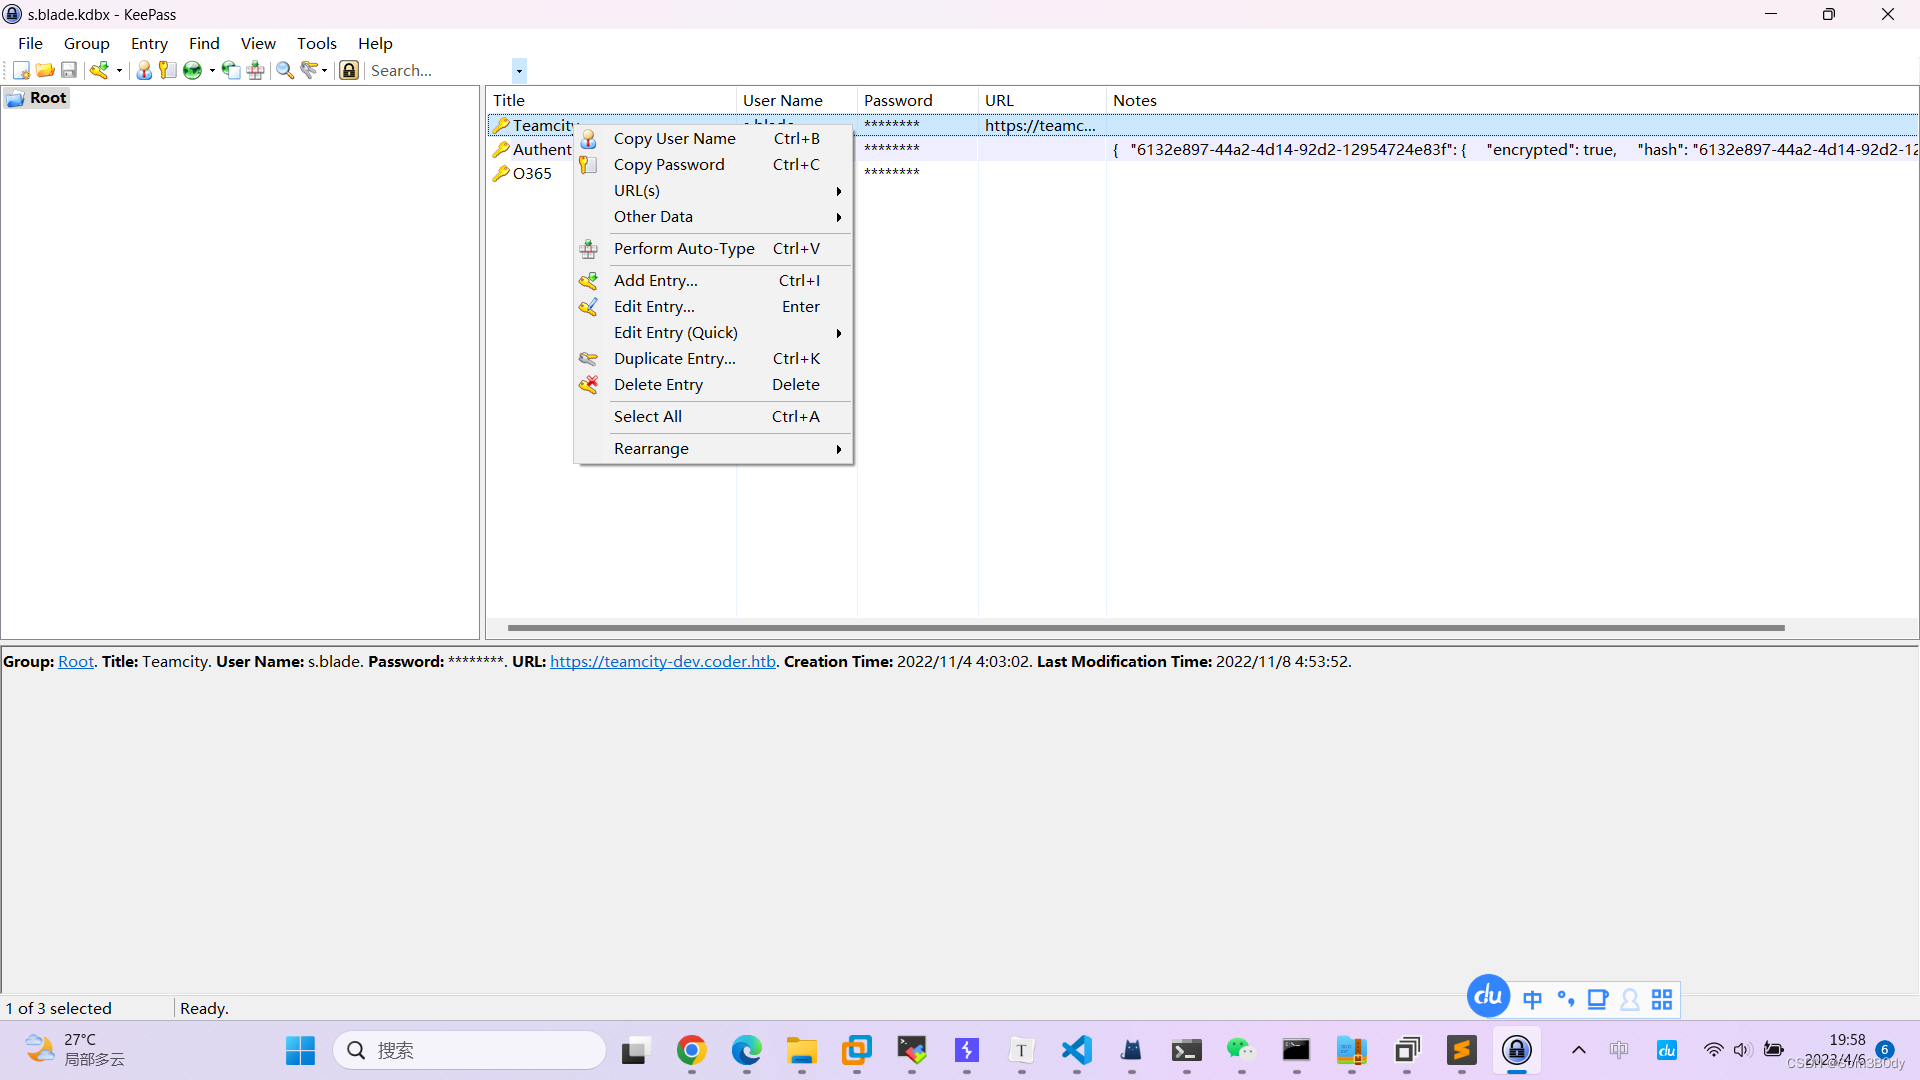The image size is (1920, 1080).
Task: Sort by the Notes column header
Action: (x=1512, y=100)
